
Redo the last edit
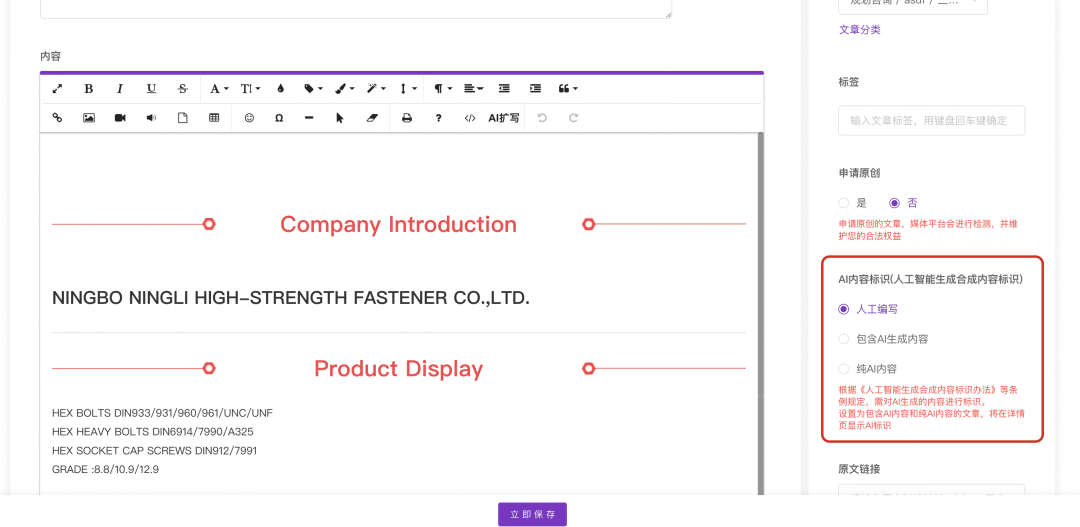[573, 118]
